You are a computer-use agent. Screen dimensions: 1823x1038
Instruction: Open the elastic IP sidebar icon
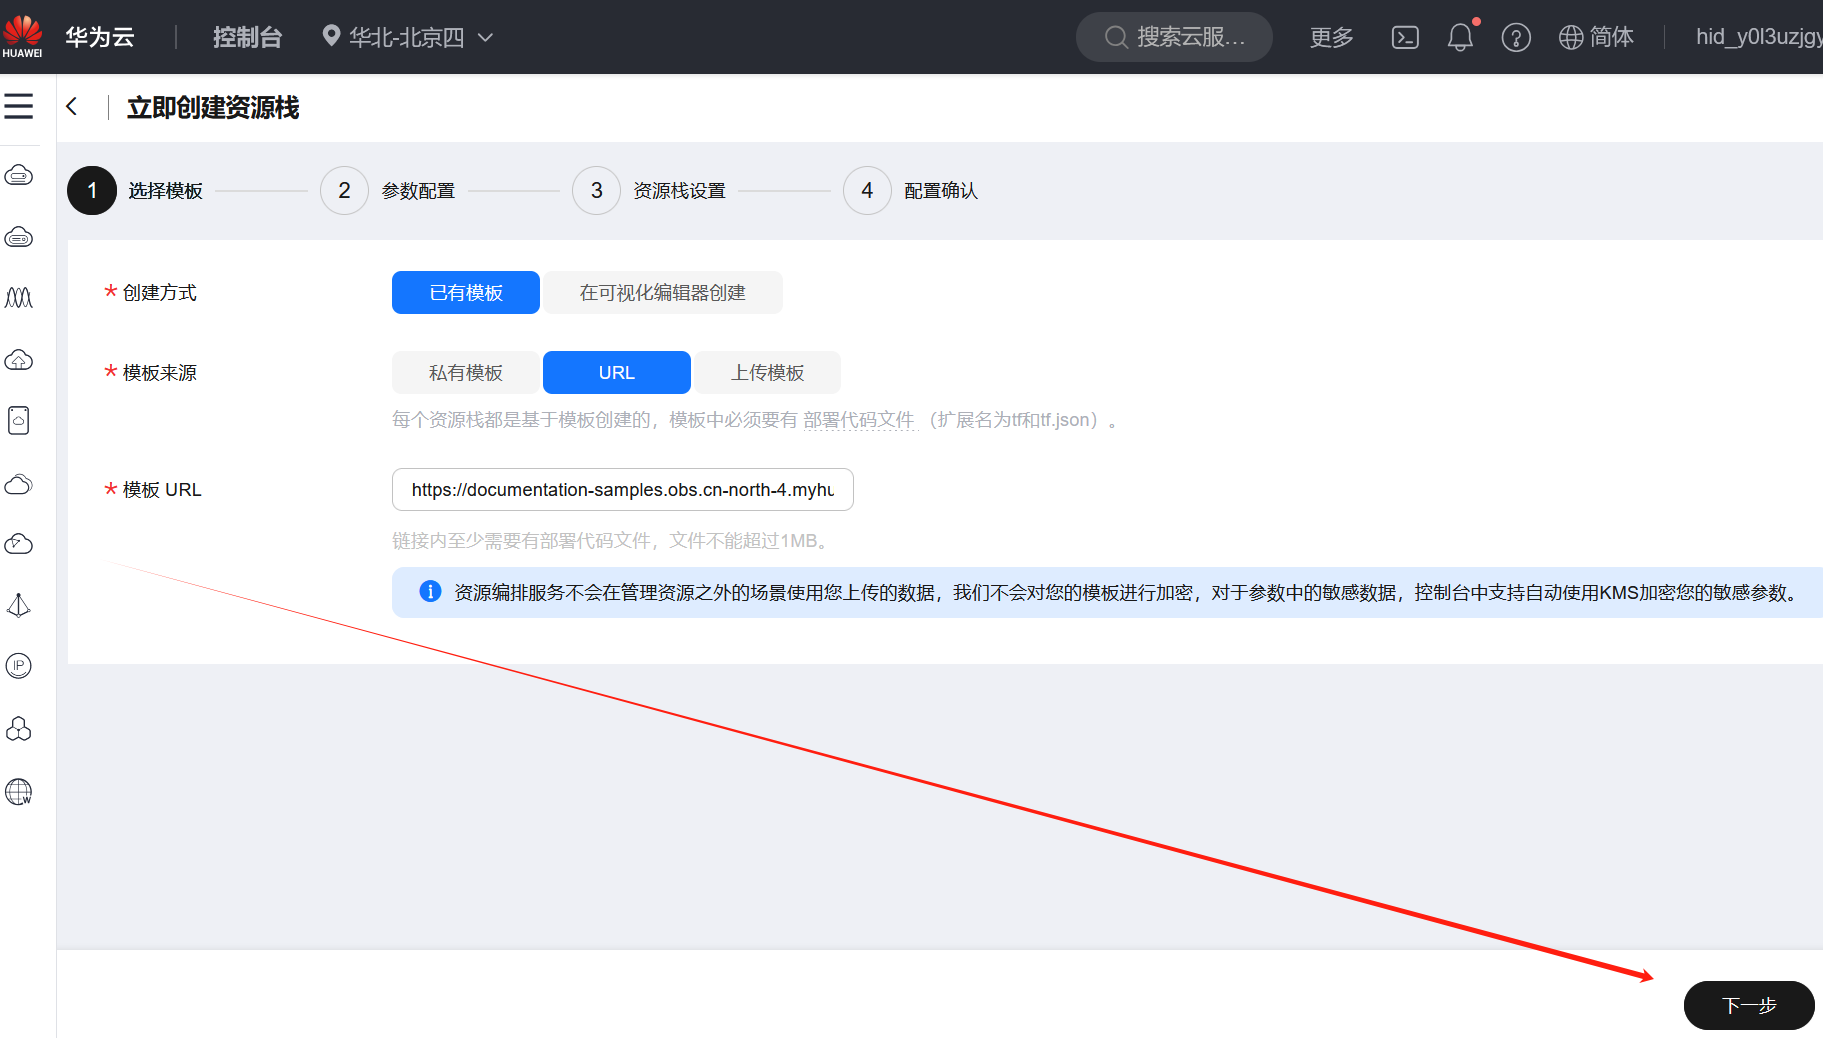19,666
